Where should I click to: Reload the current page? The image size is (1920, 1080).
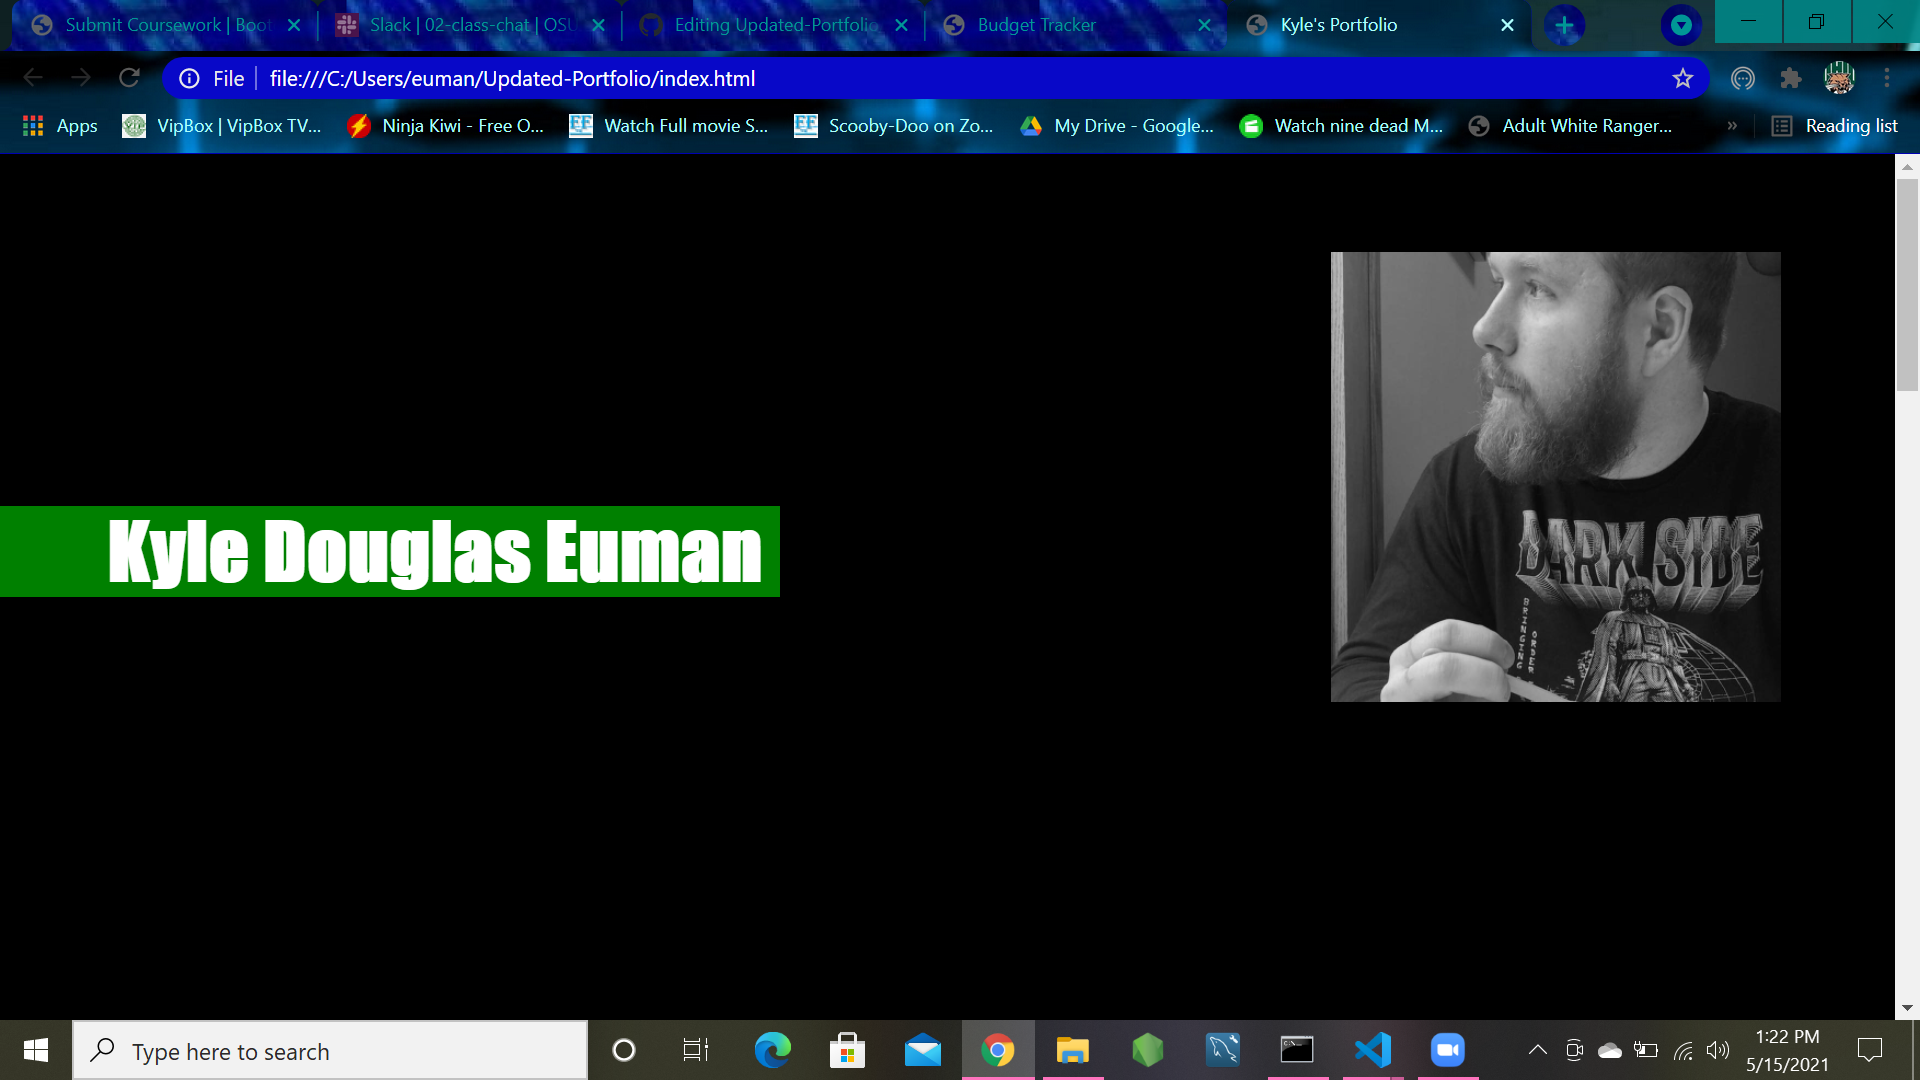129,78
